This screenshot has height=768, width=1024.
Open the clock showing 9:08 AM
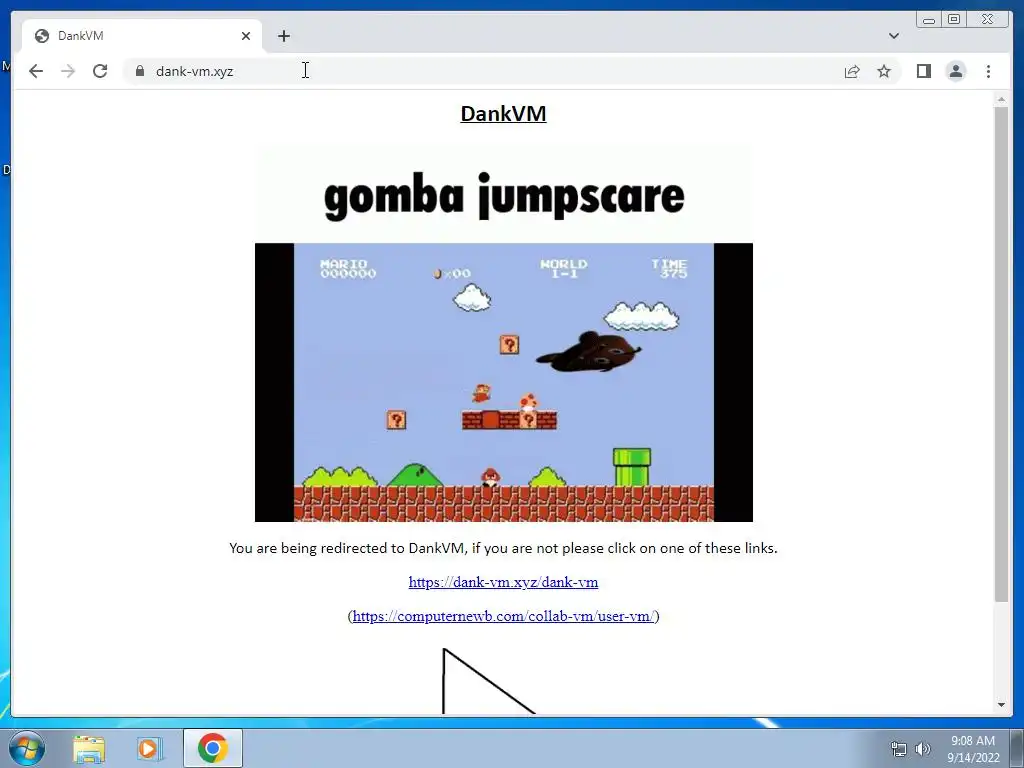pos(973,749)
